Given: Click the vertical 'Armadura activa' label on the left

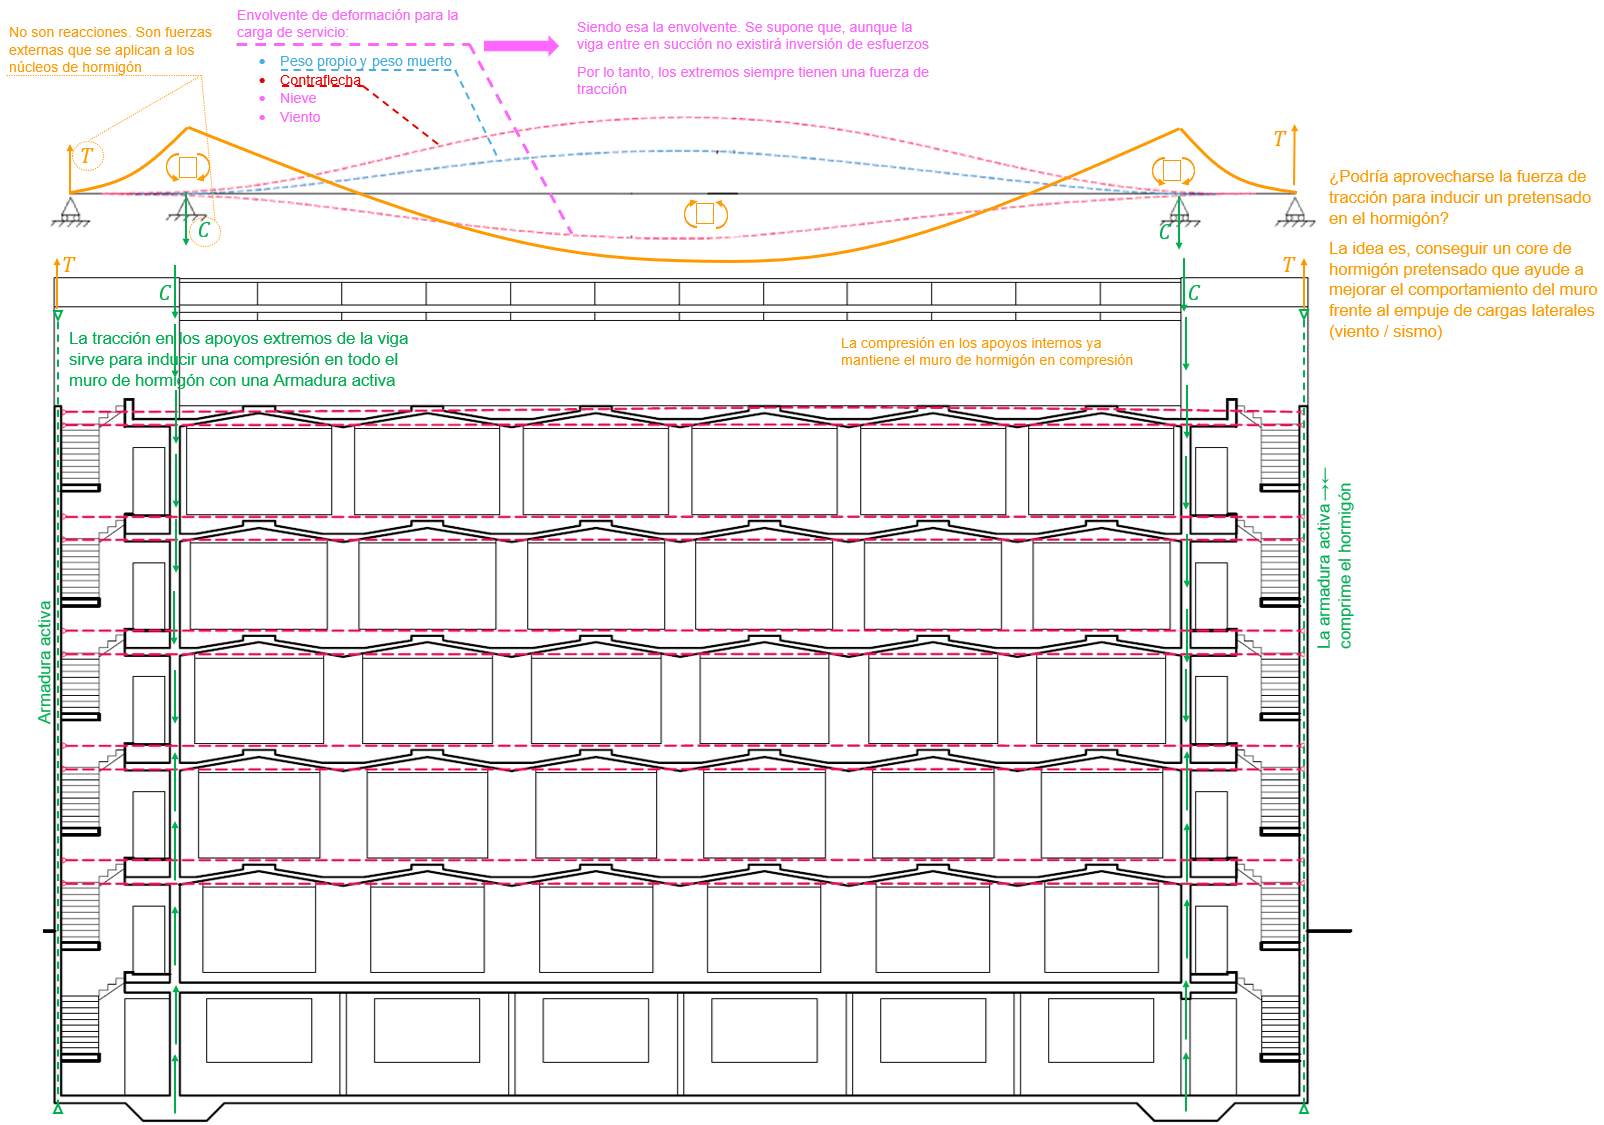Looking at the screenshot, I should point(44,662).
